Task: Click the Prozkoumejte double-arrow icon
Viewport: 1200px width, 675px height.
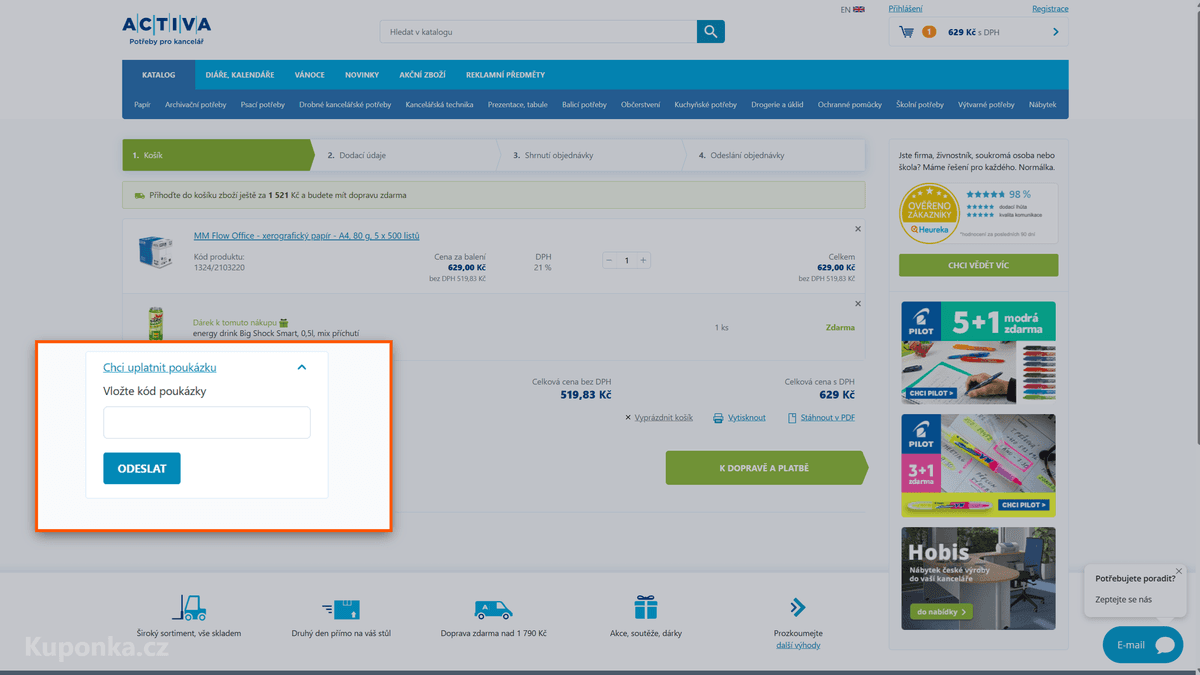Action: coord(798,607)
